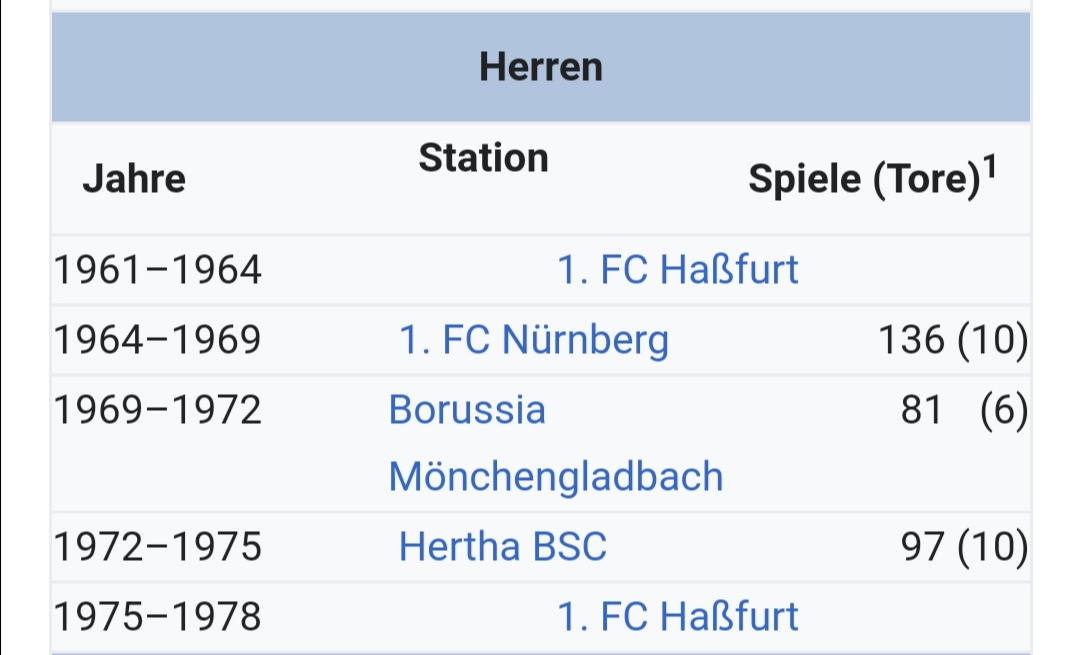Click the (6) goals figure for Mönchengladbach
The image size is (1080, 655).
pyautogui.click(x=1003, y=410)
